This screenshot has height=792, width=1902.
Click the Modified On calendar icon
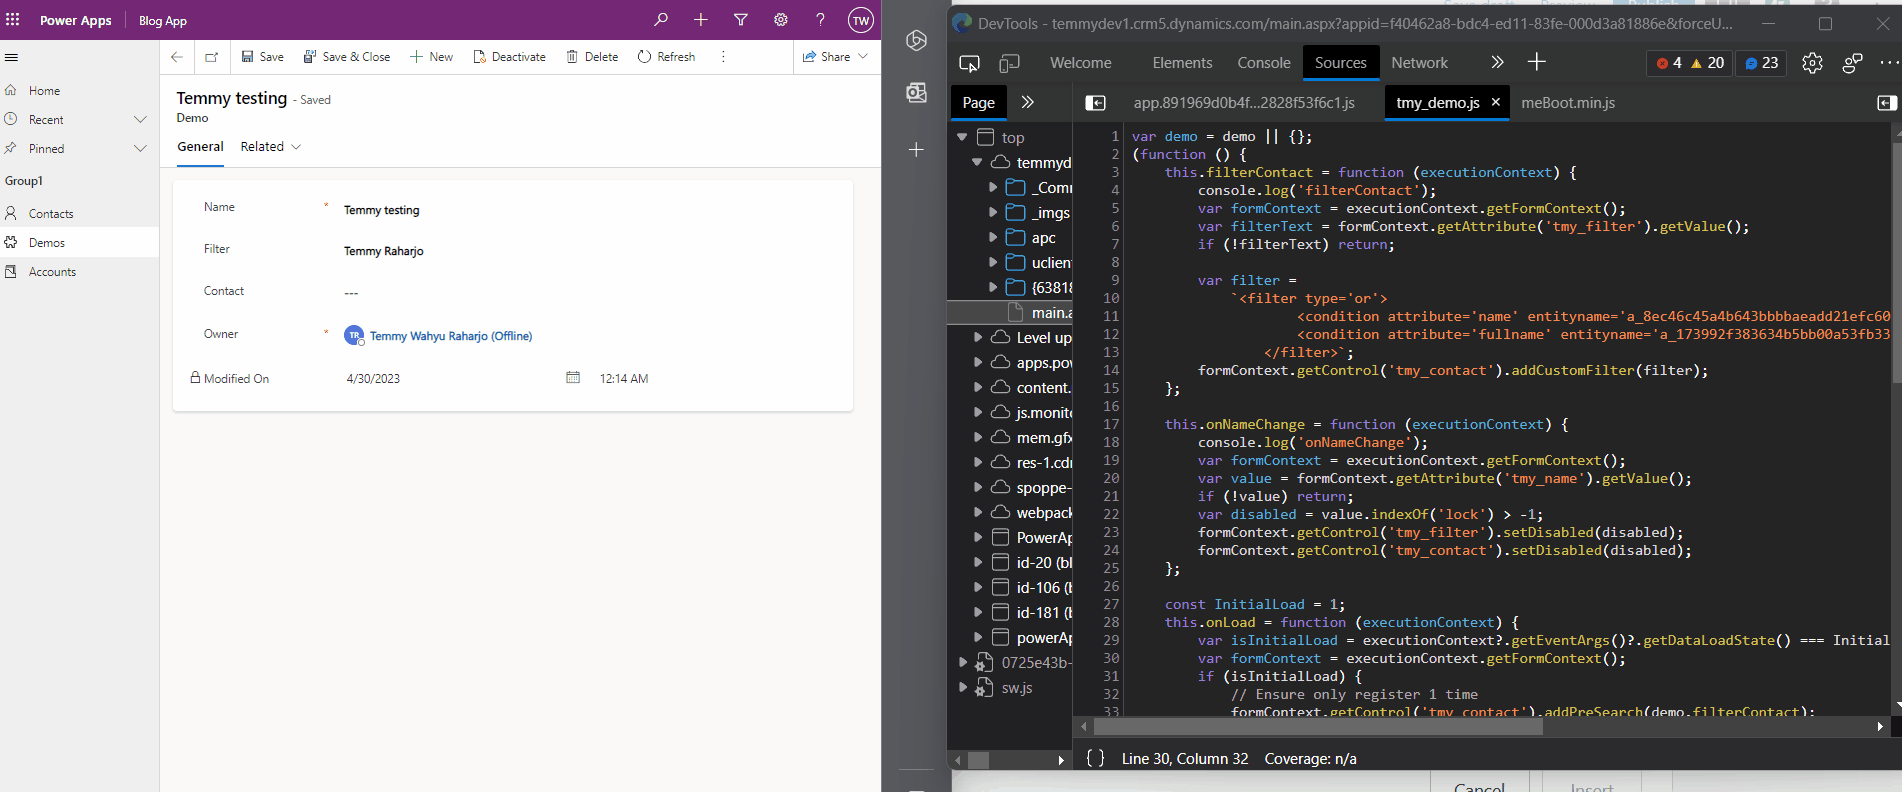573,378
